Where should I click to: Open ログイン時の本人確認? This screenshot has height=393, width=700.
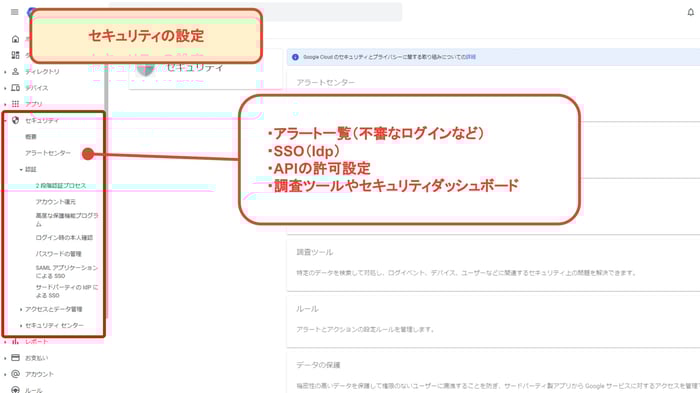(64, 238)
